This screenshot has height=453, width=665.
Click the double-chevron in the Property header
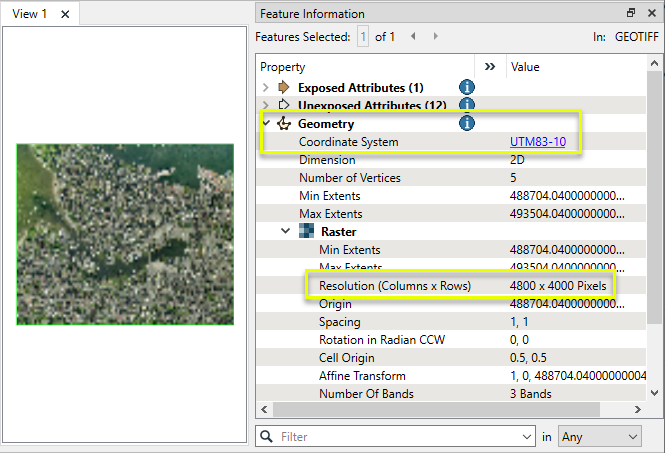489,66
